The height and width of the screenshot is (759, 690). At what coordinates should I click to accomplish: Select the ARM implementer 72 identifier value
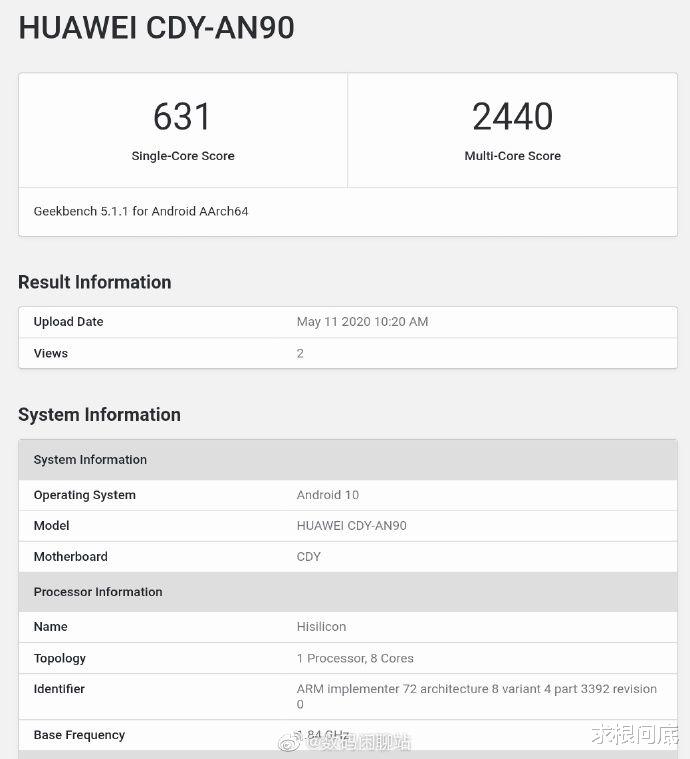pyautogui.click(x=476, y=697)
